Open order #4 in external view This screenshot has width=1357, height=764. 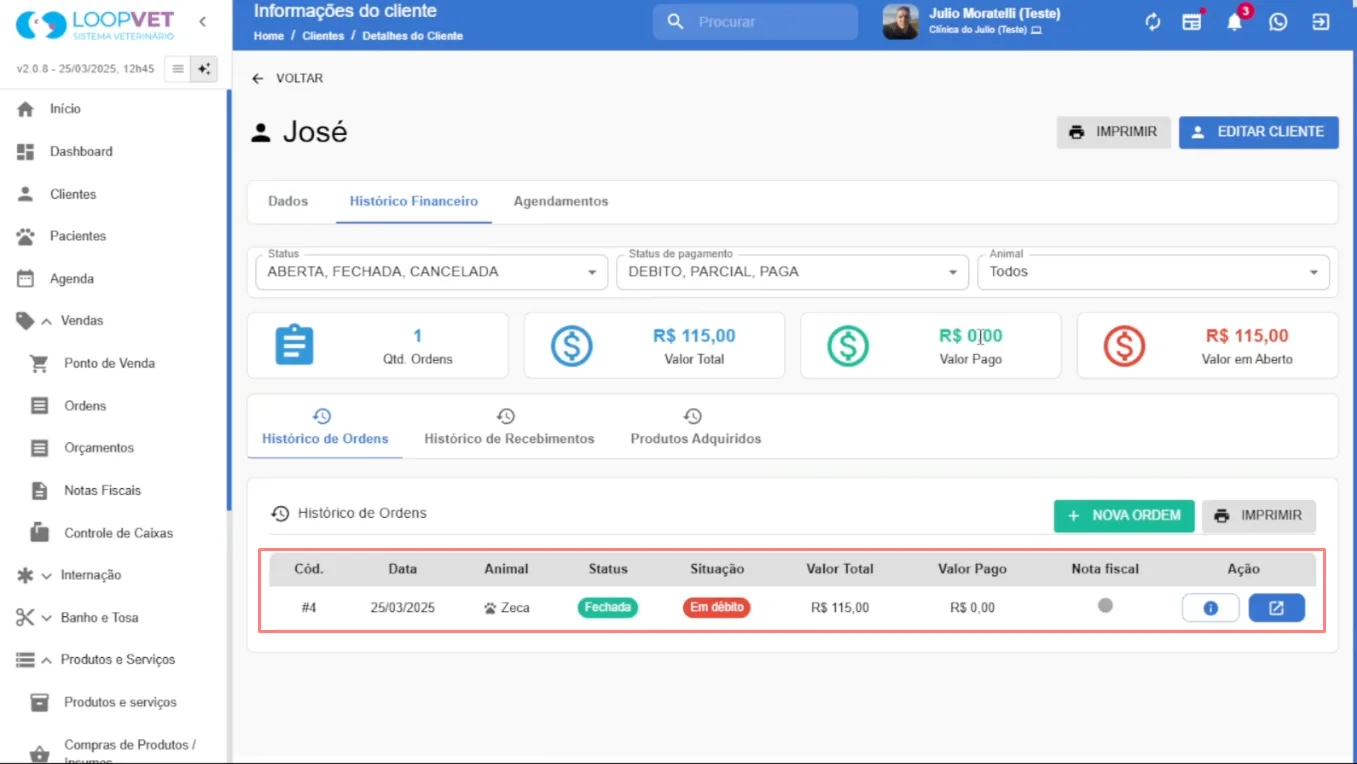click(1277, 608)
